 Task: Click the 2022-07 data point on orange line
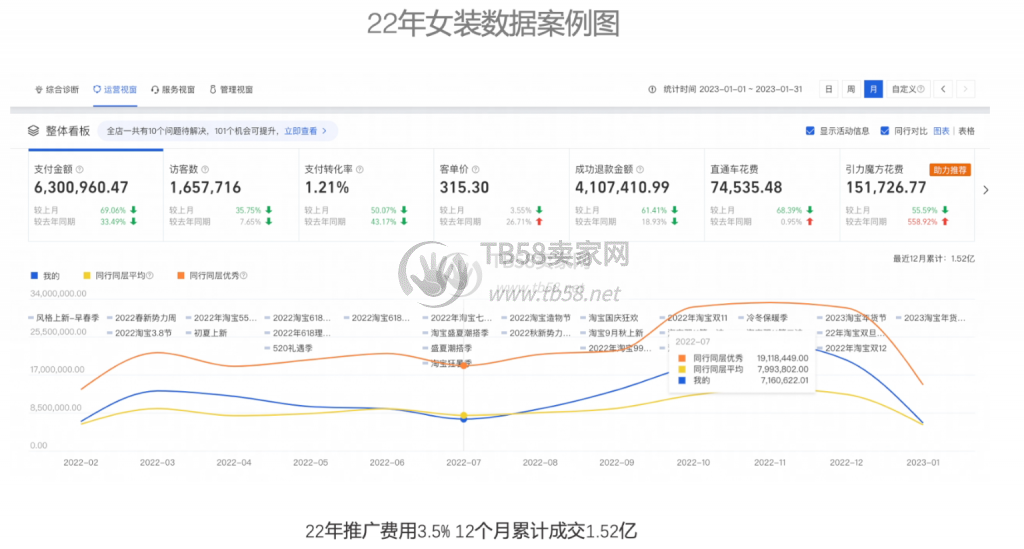464,366
